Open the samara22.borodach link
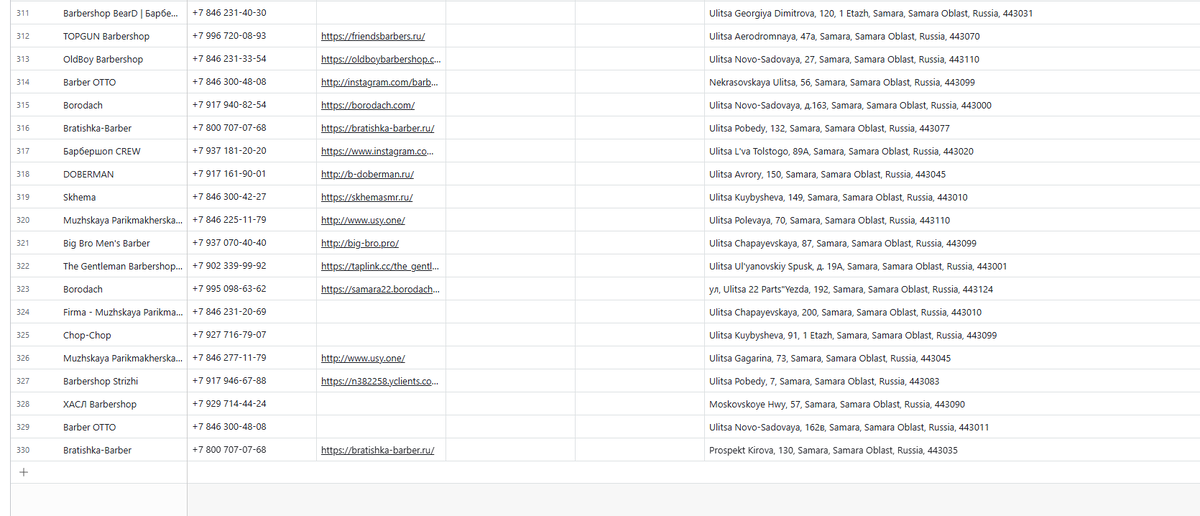1200x516 pixels. [x=380, y=289]
